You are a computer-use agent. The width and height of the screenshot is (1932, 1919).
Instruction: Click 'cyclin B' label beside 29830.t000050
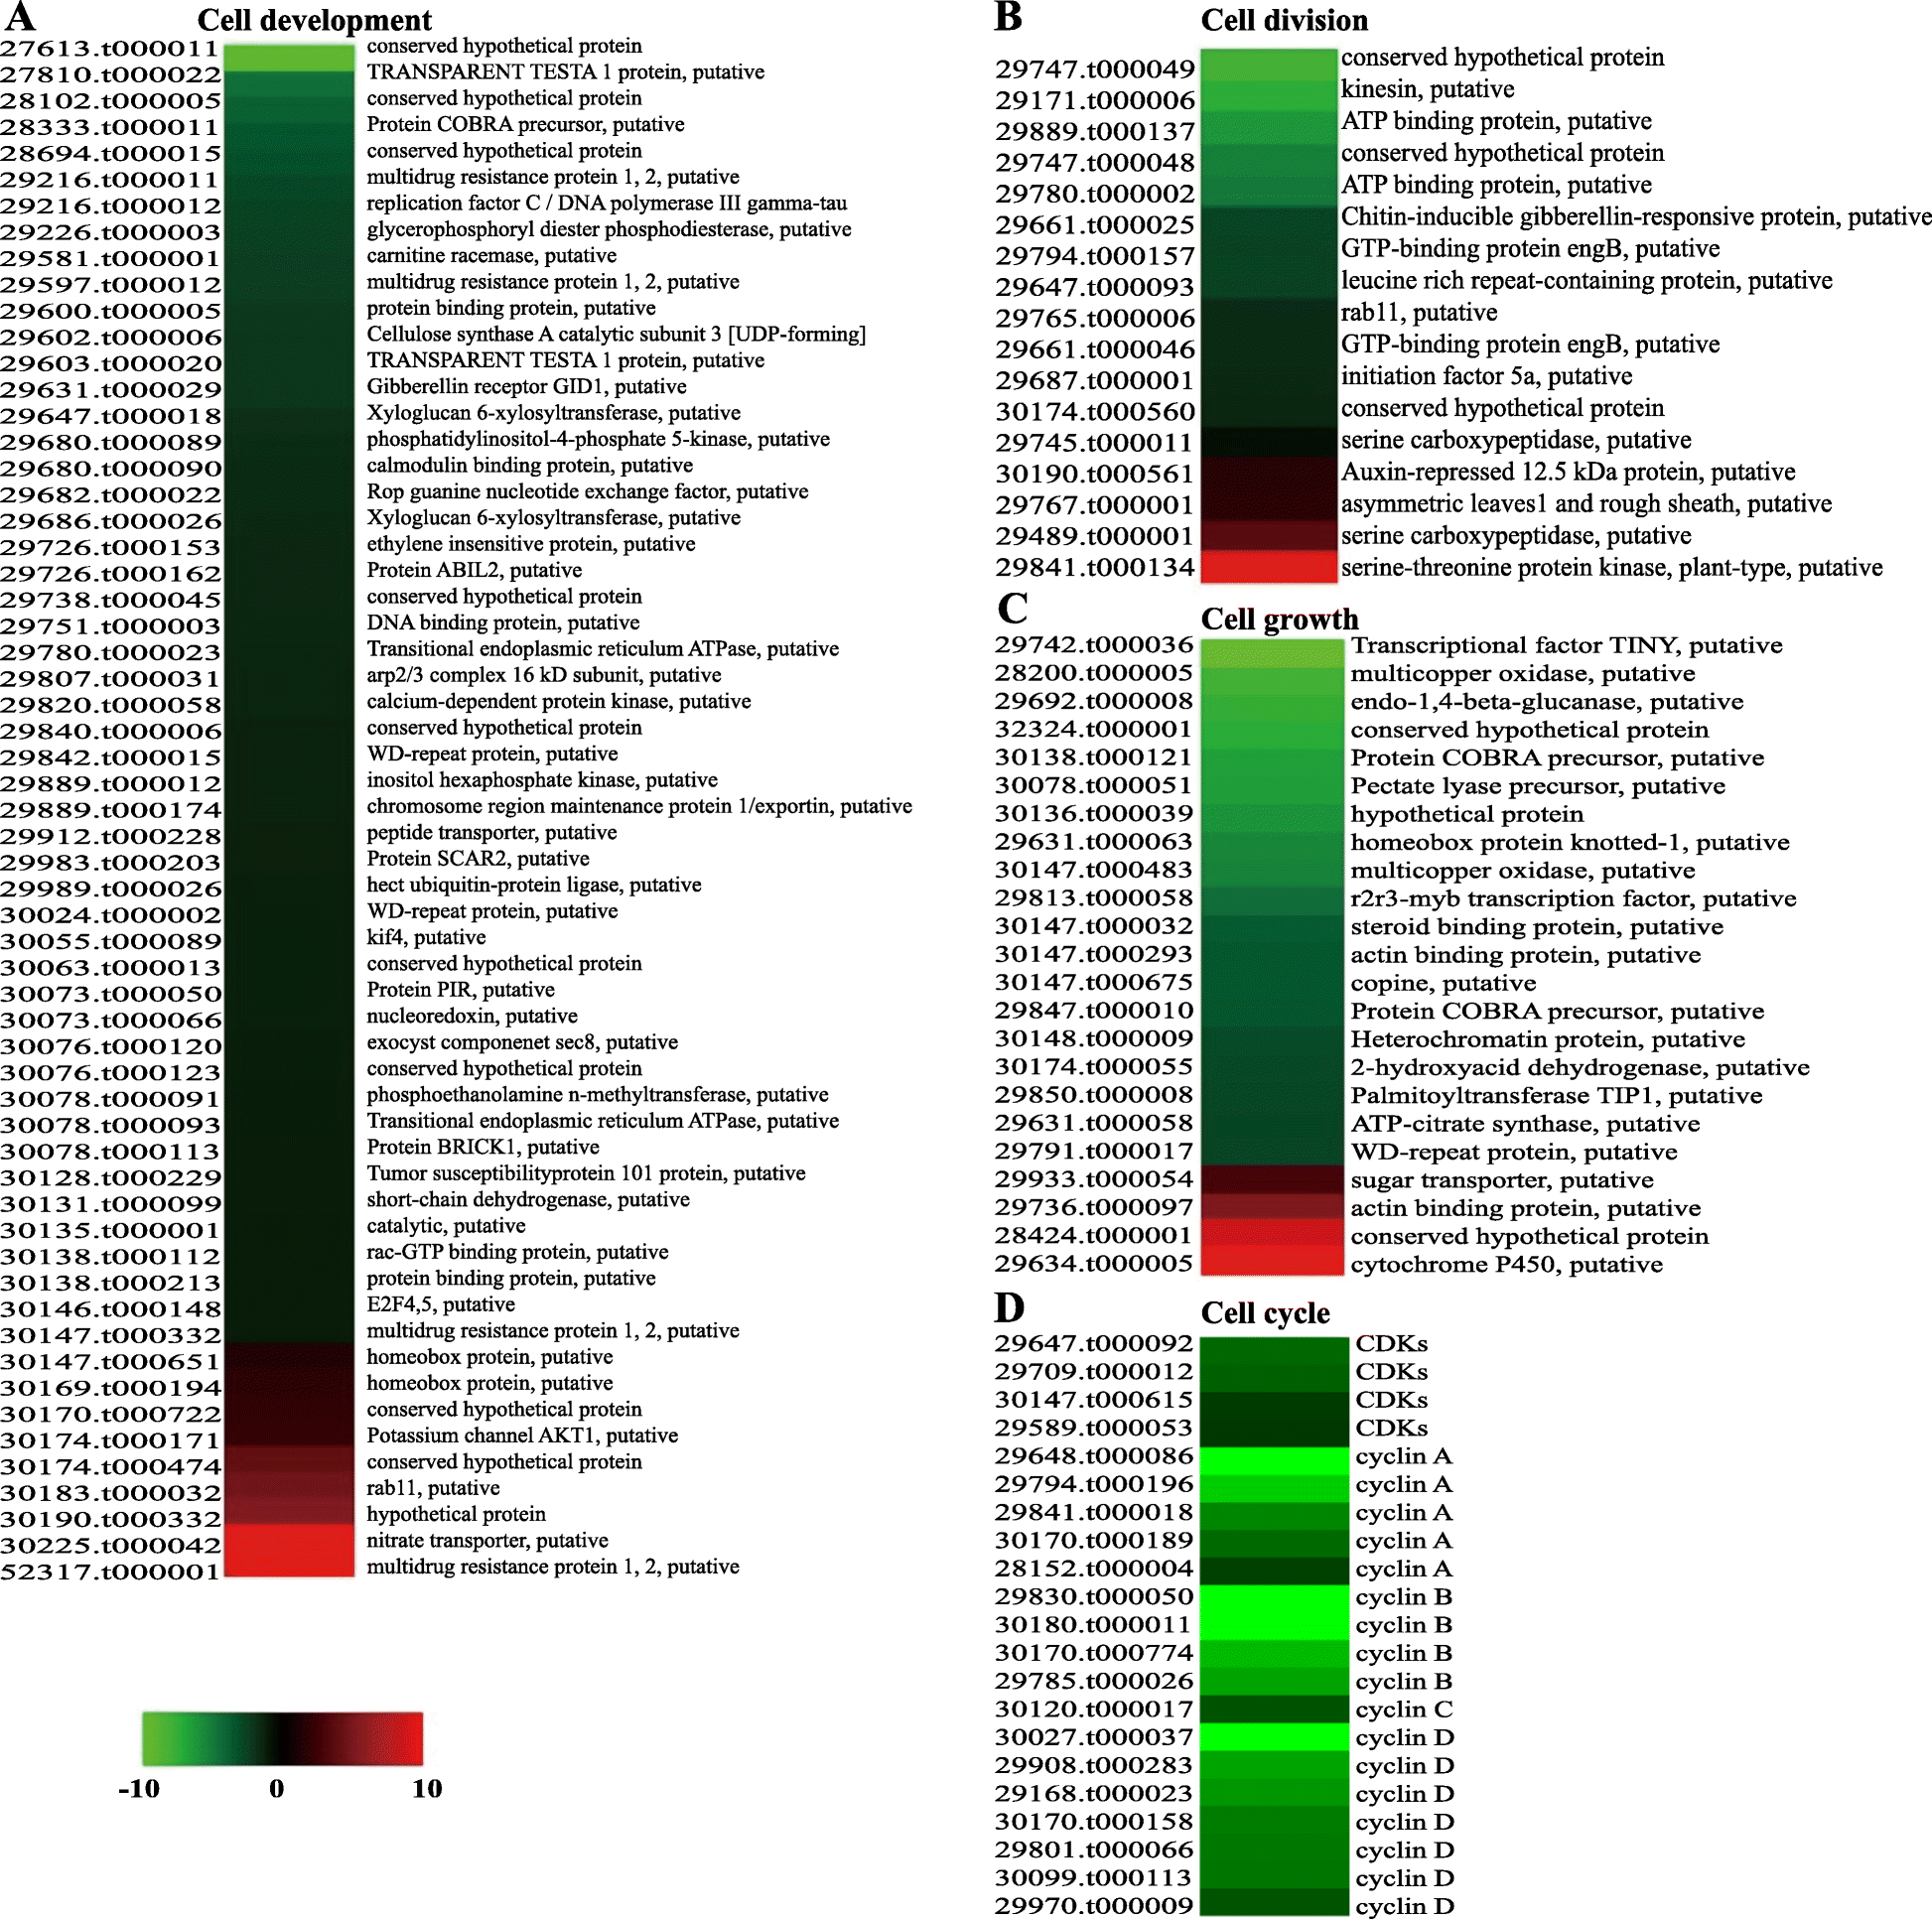(x=1404, y=1597)
